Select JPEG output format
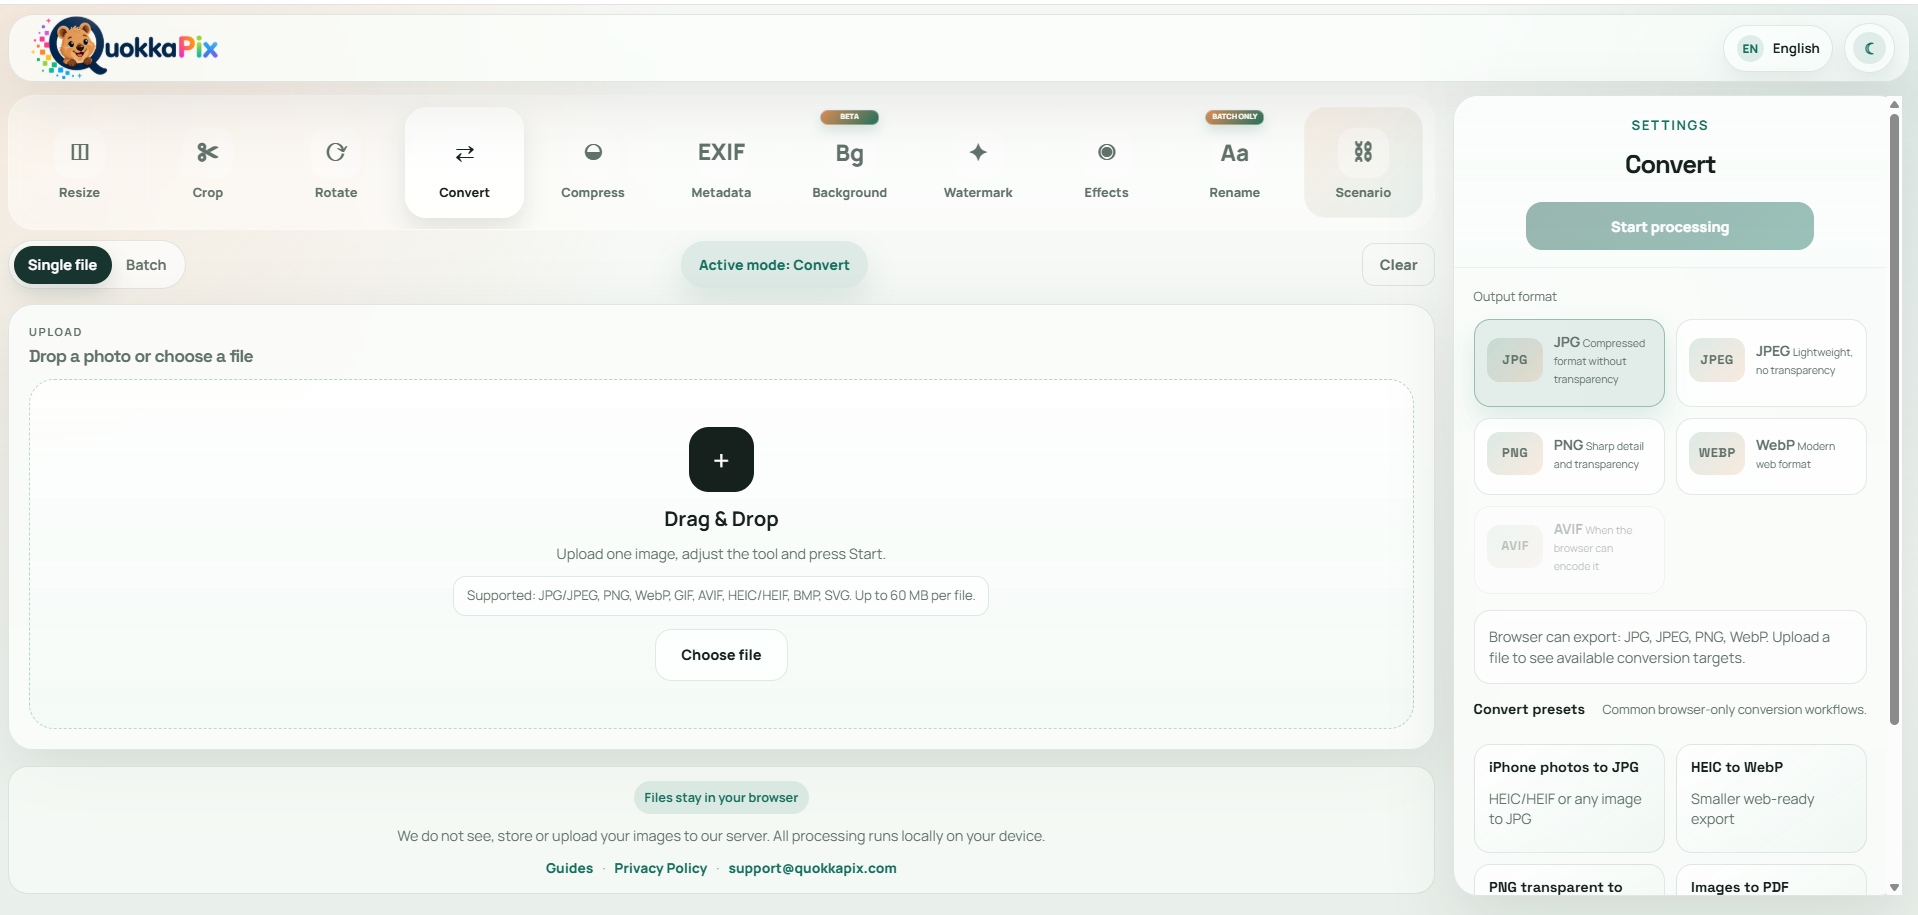 click(1771, 362)
